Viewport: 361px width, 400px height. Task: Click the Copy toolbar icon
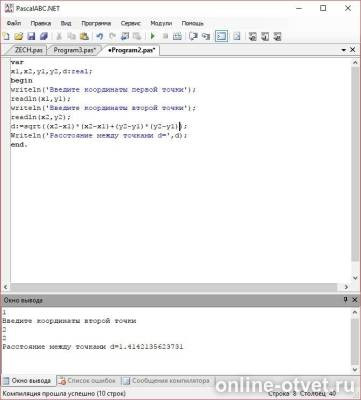pos(71,36)
